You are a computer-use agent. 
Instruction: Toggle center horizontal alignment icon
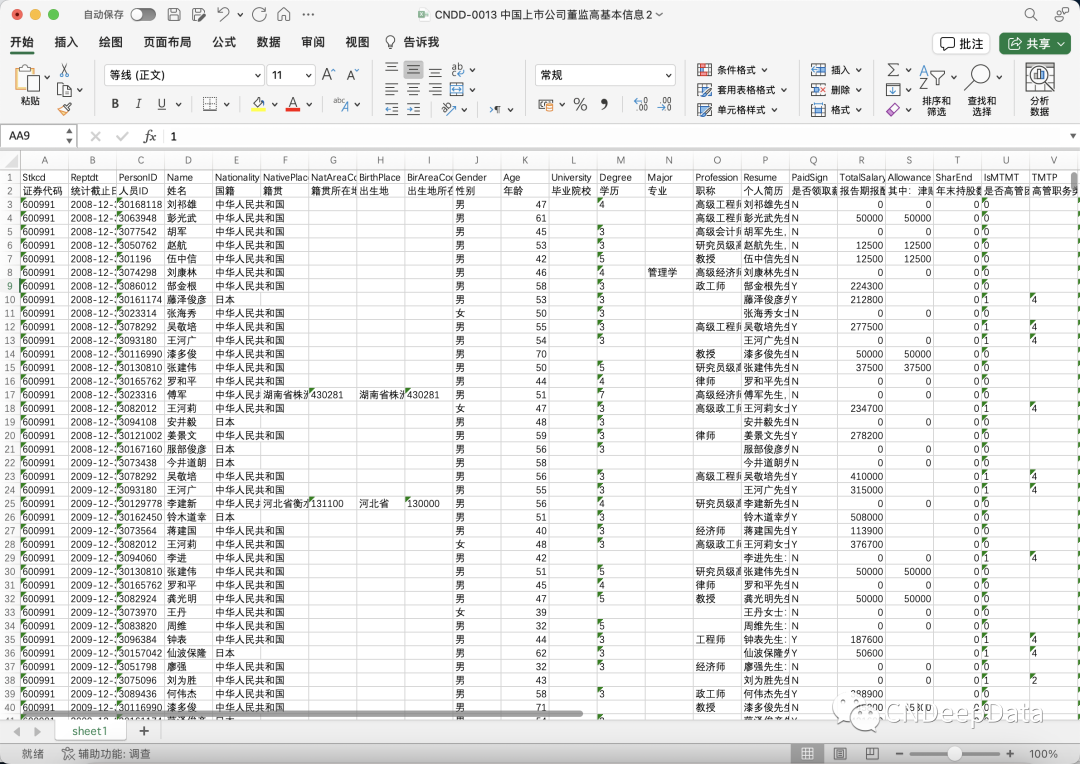click(413, 90)
